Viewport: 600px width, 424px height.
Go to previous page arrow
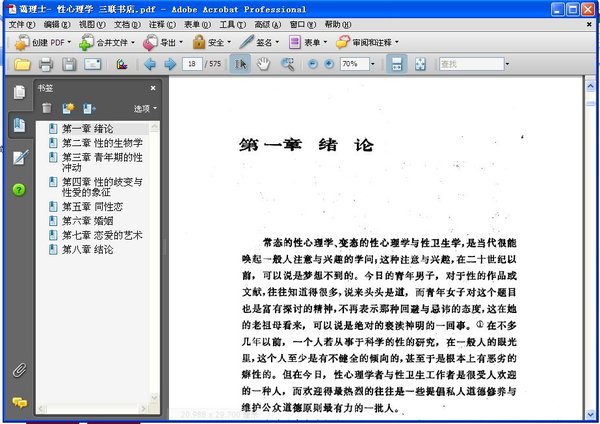[150, 64]
